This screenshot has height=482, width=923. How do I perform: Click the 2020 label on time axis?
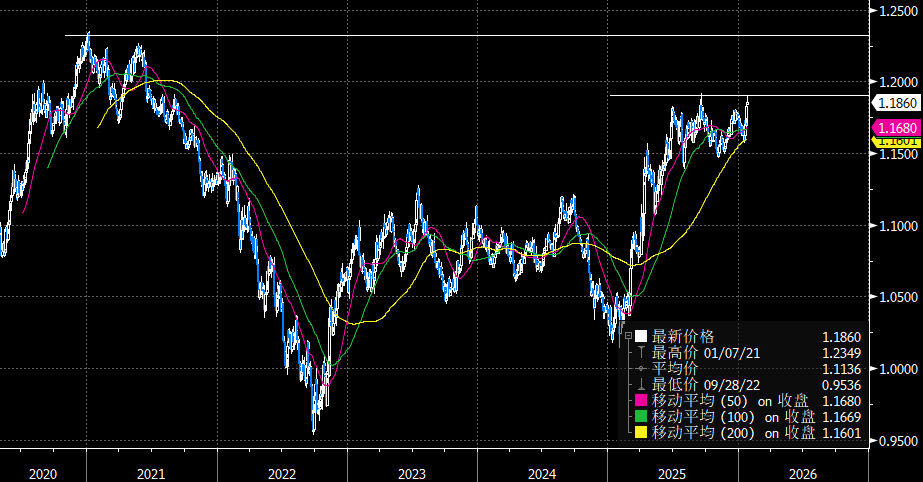tap(43, 474)
